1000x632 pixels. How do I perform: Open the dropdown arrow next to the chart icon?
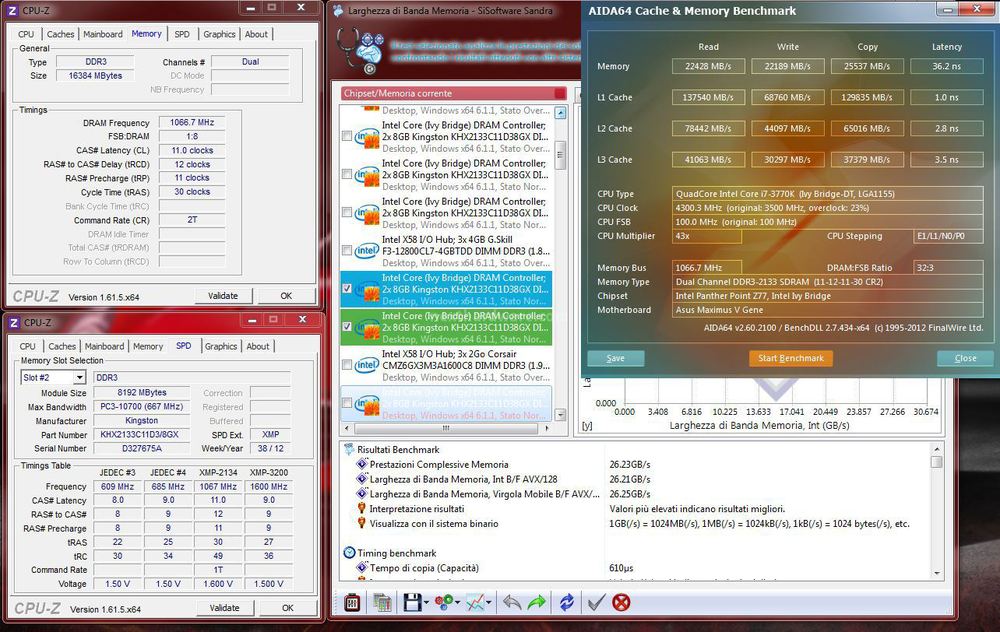click(489, 603)
